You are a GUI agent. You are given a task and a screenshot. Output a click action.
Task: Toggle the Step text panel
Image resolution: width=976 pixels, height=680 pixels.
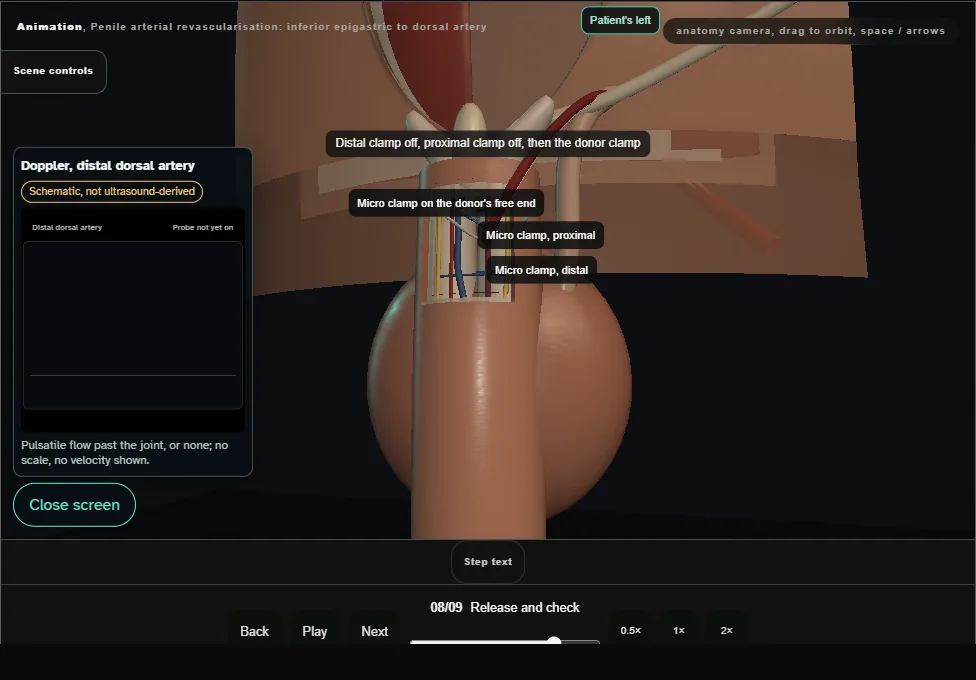pyautogui.click(x=488, y=562)
